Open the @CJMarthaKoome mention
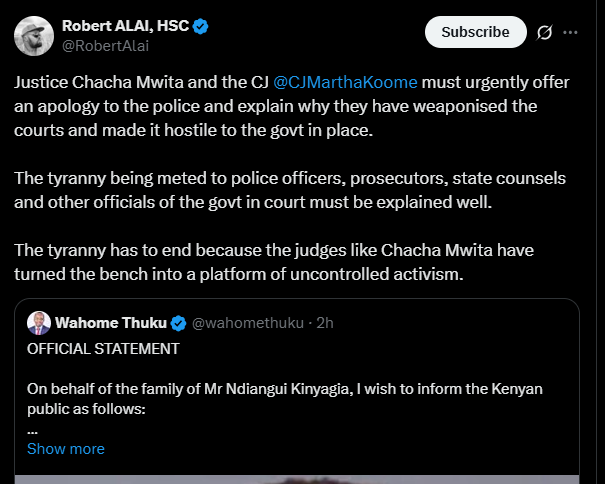The image size is (605, 484). (x=347, y=82)
